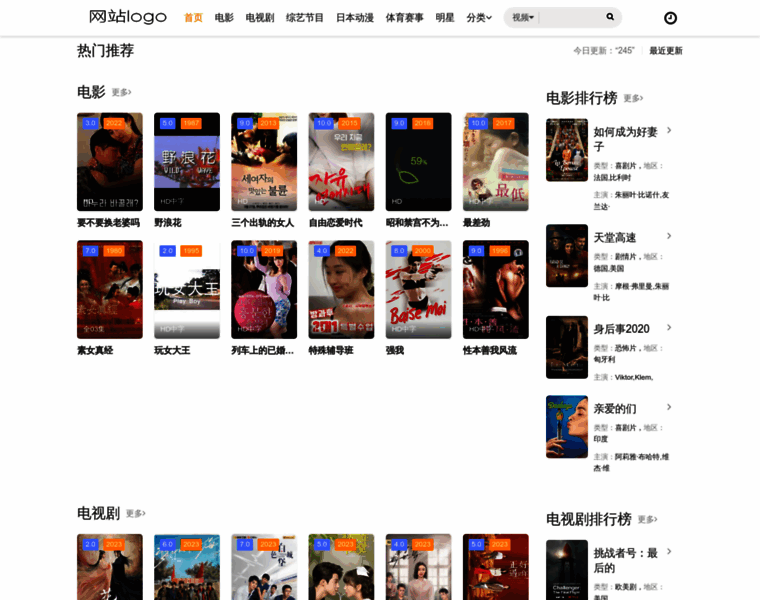Viewport: 760px width, 600px height.
Task: Click the 挑战者号：最后的 ranking title
Action: tap(626, 560)
